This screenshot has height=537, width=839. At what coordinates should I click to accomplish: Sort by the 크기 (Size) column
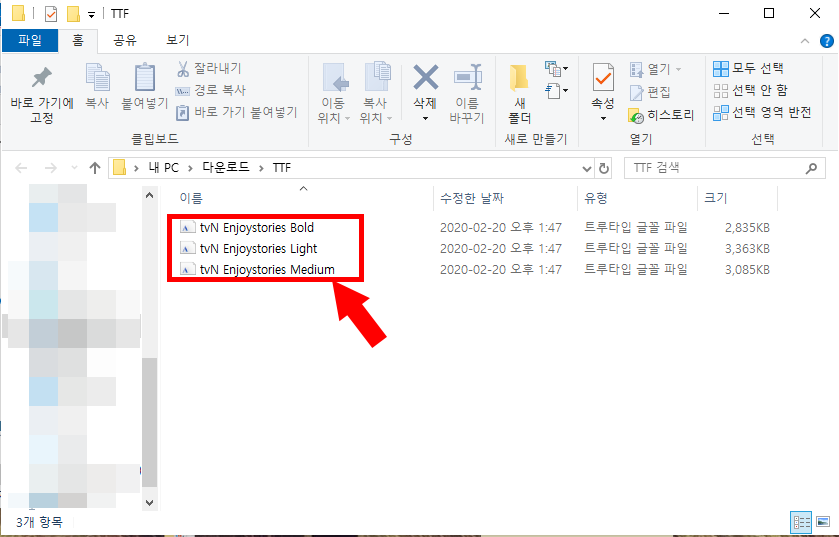pos(715,198)
